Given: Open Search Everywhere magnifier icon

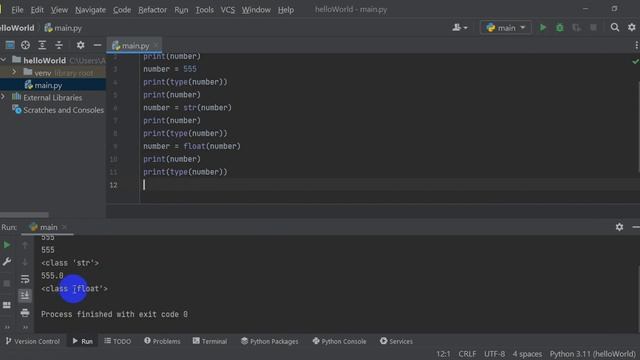Looking at the screenshot, I should click(x=615, y=27).
